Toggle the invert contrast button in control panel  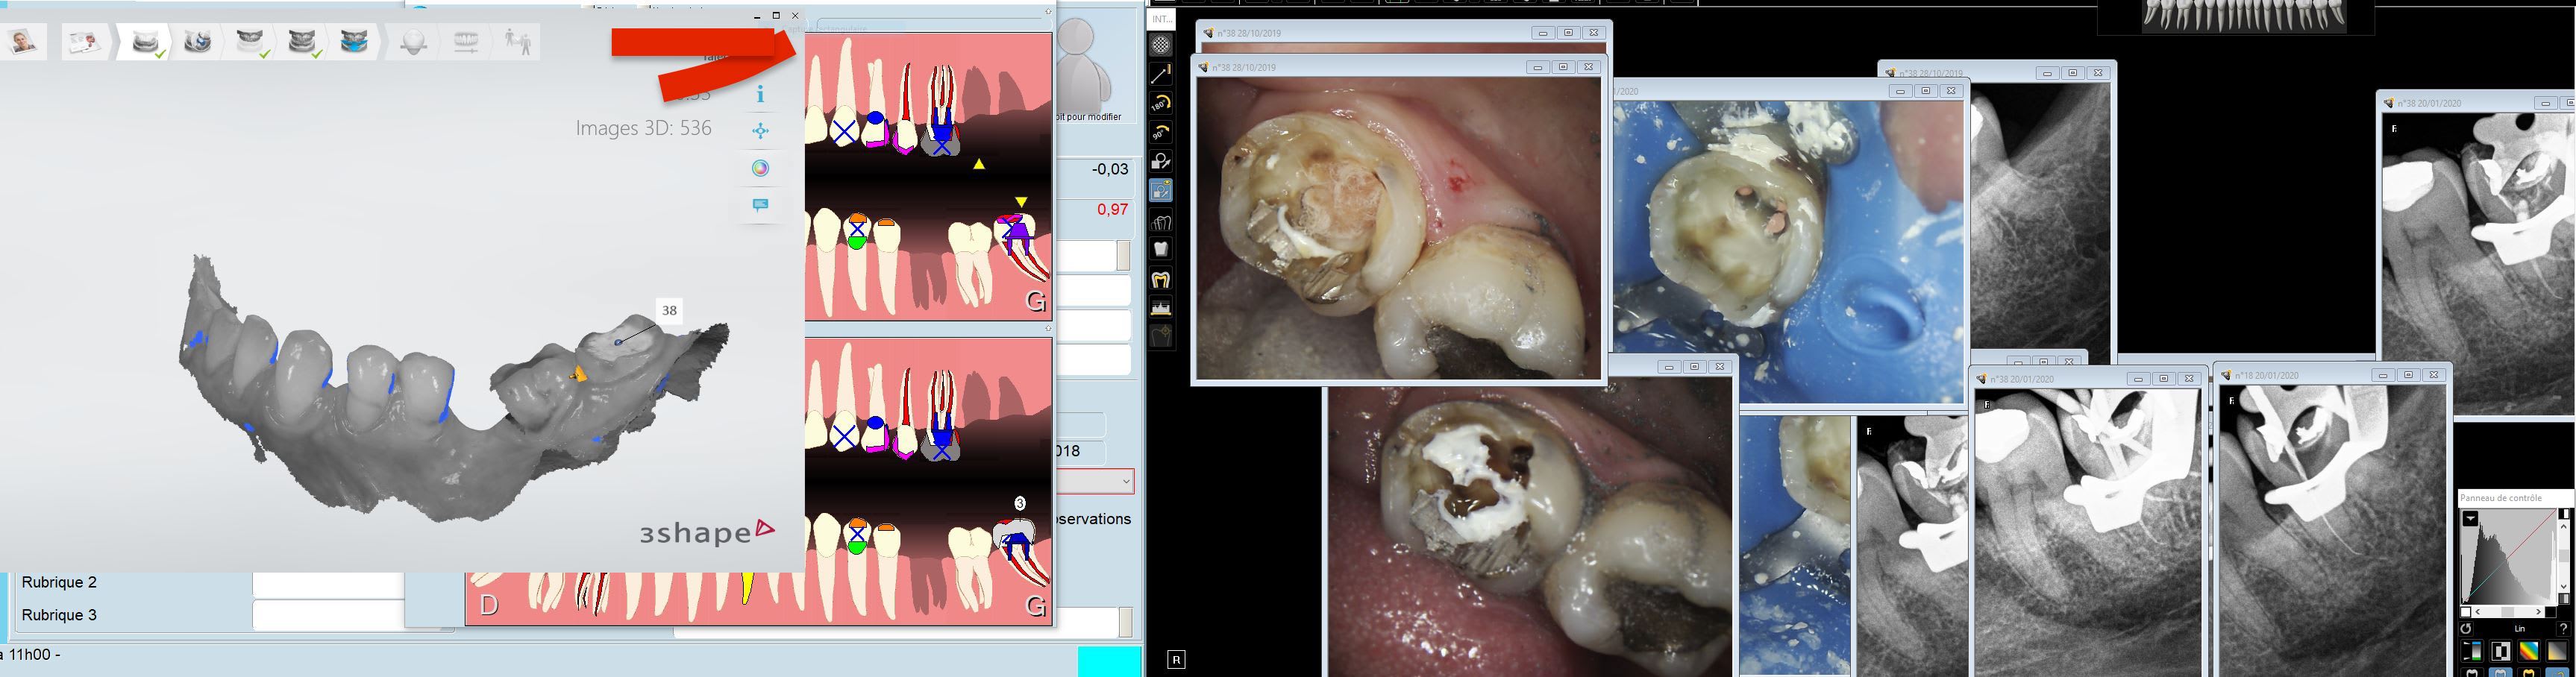click(2501, 652)
